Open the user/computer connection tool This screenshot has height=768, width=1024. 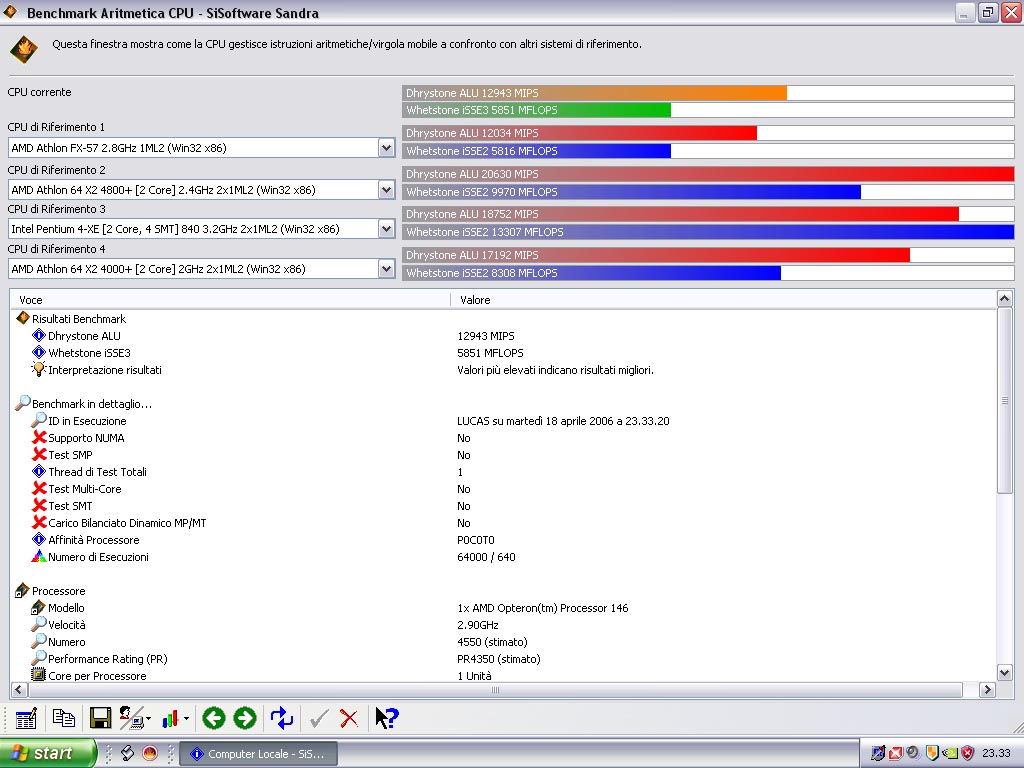point(131,718)
